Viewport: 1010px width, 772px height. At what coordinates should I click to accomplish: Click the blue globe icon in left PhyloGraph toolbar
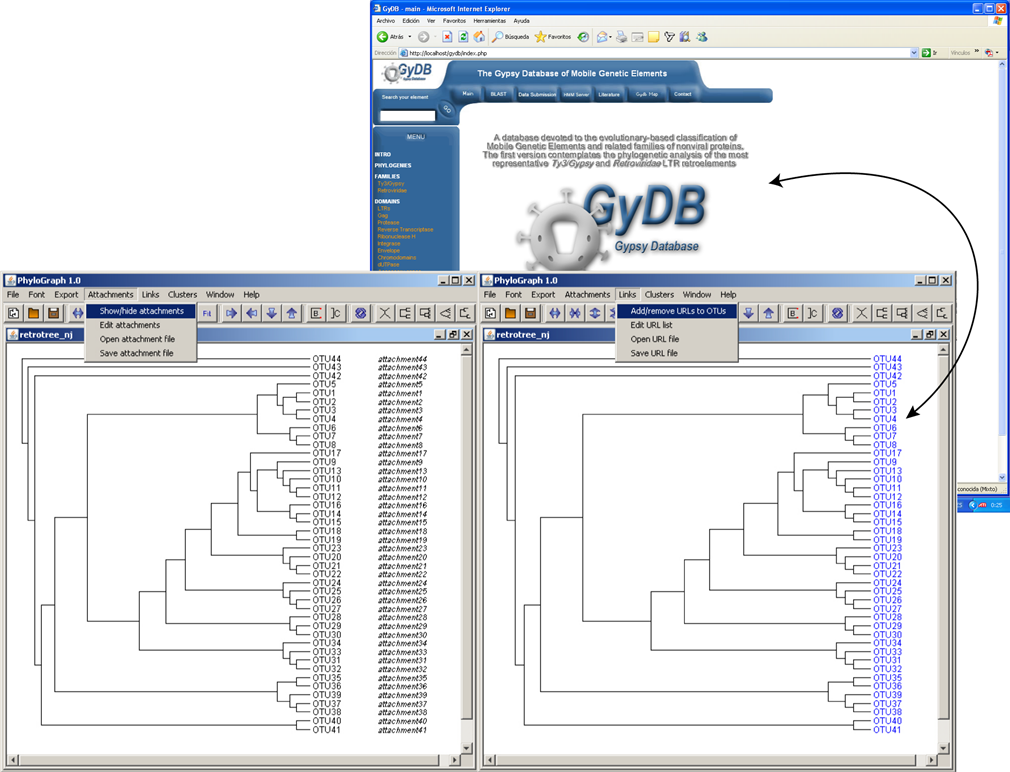pyautogui.click(x=360, y=314)
